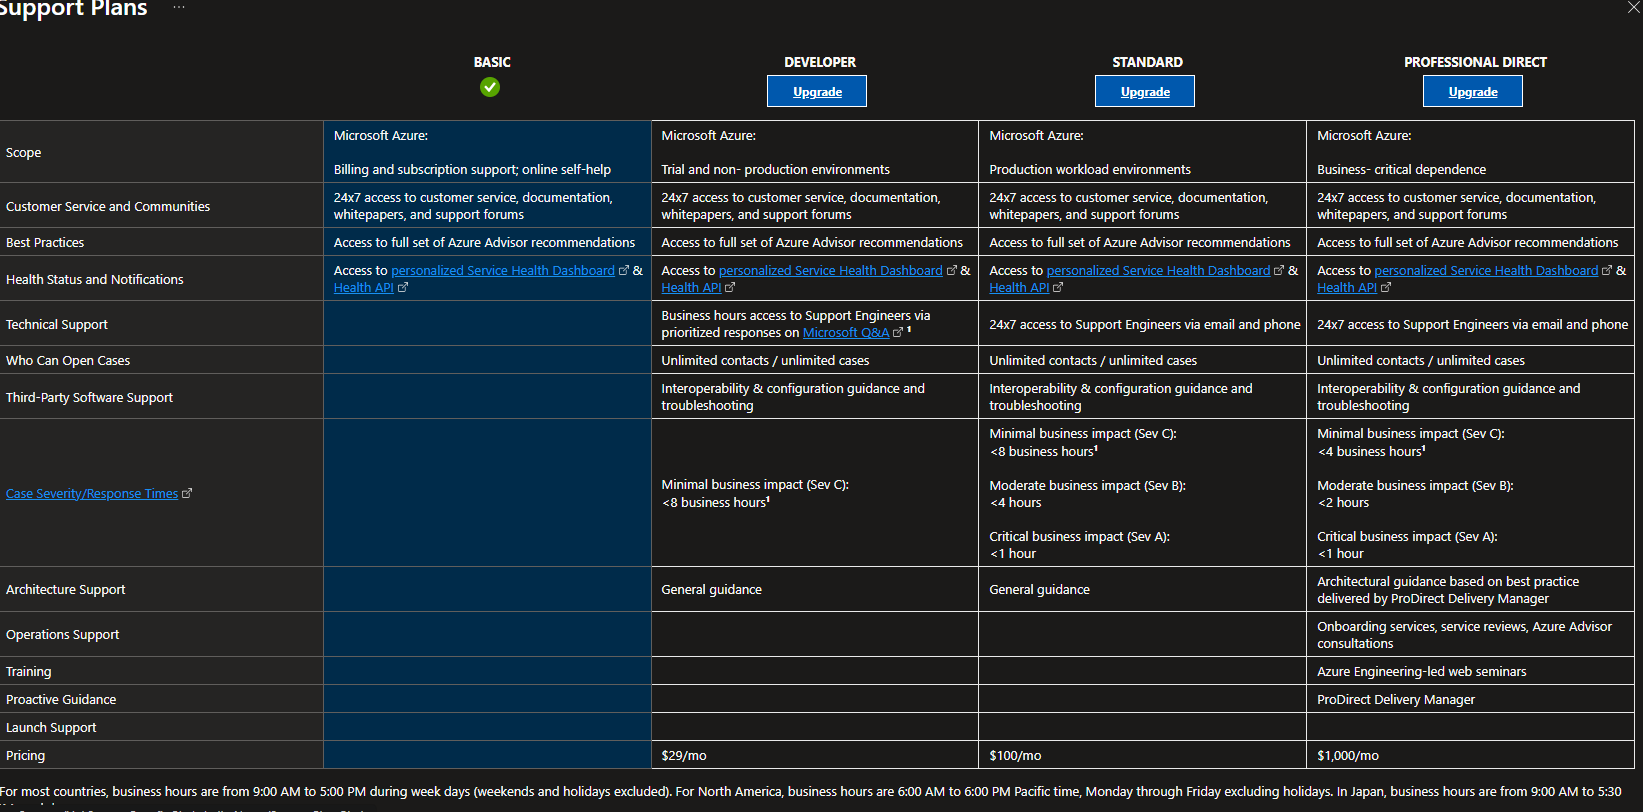Click the Who Can Open Cases label
Viewport: 1643px width, 812px height.
[x=68, y=361]
